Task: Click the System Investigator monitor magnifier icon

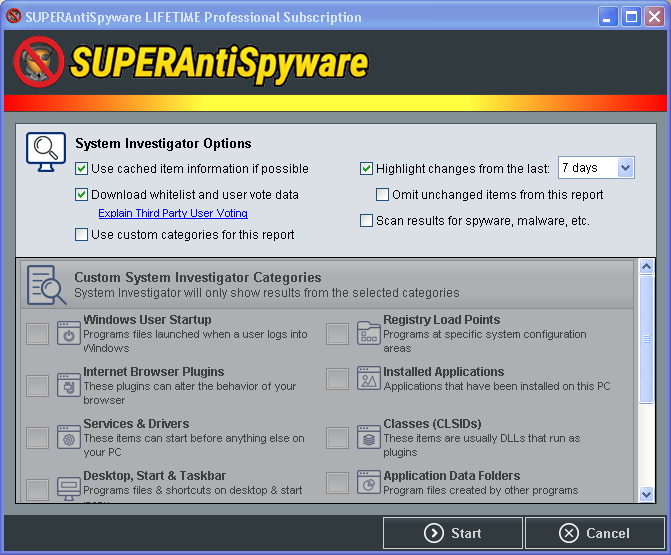Action: click(x=46, y=152)
